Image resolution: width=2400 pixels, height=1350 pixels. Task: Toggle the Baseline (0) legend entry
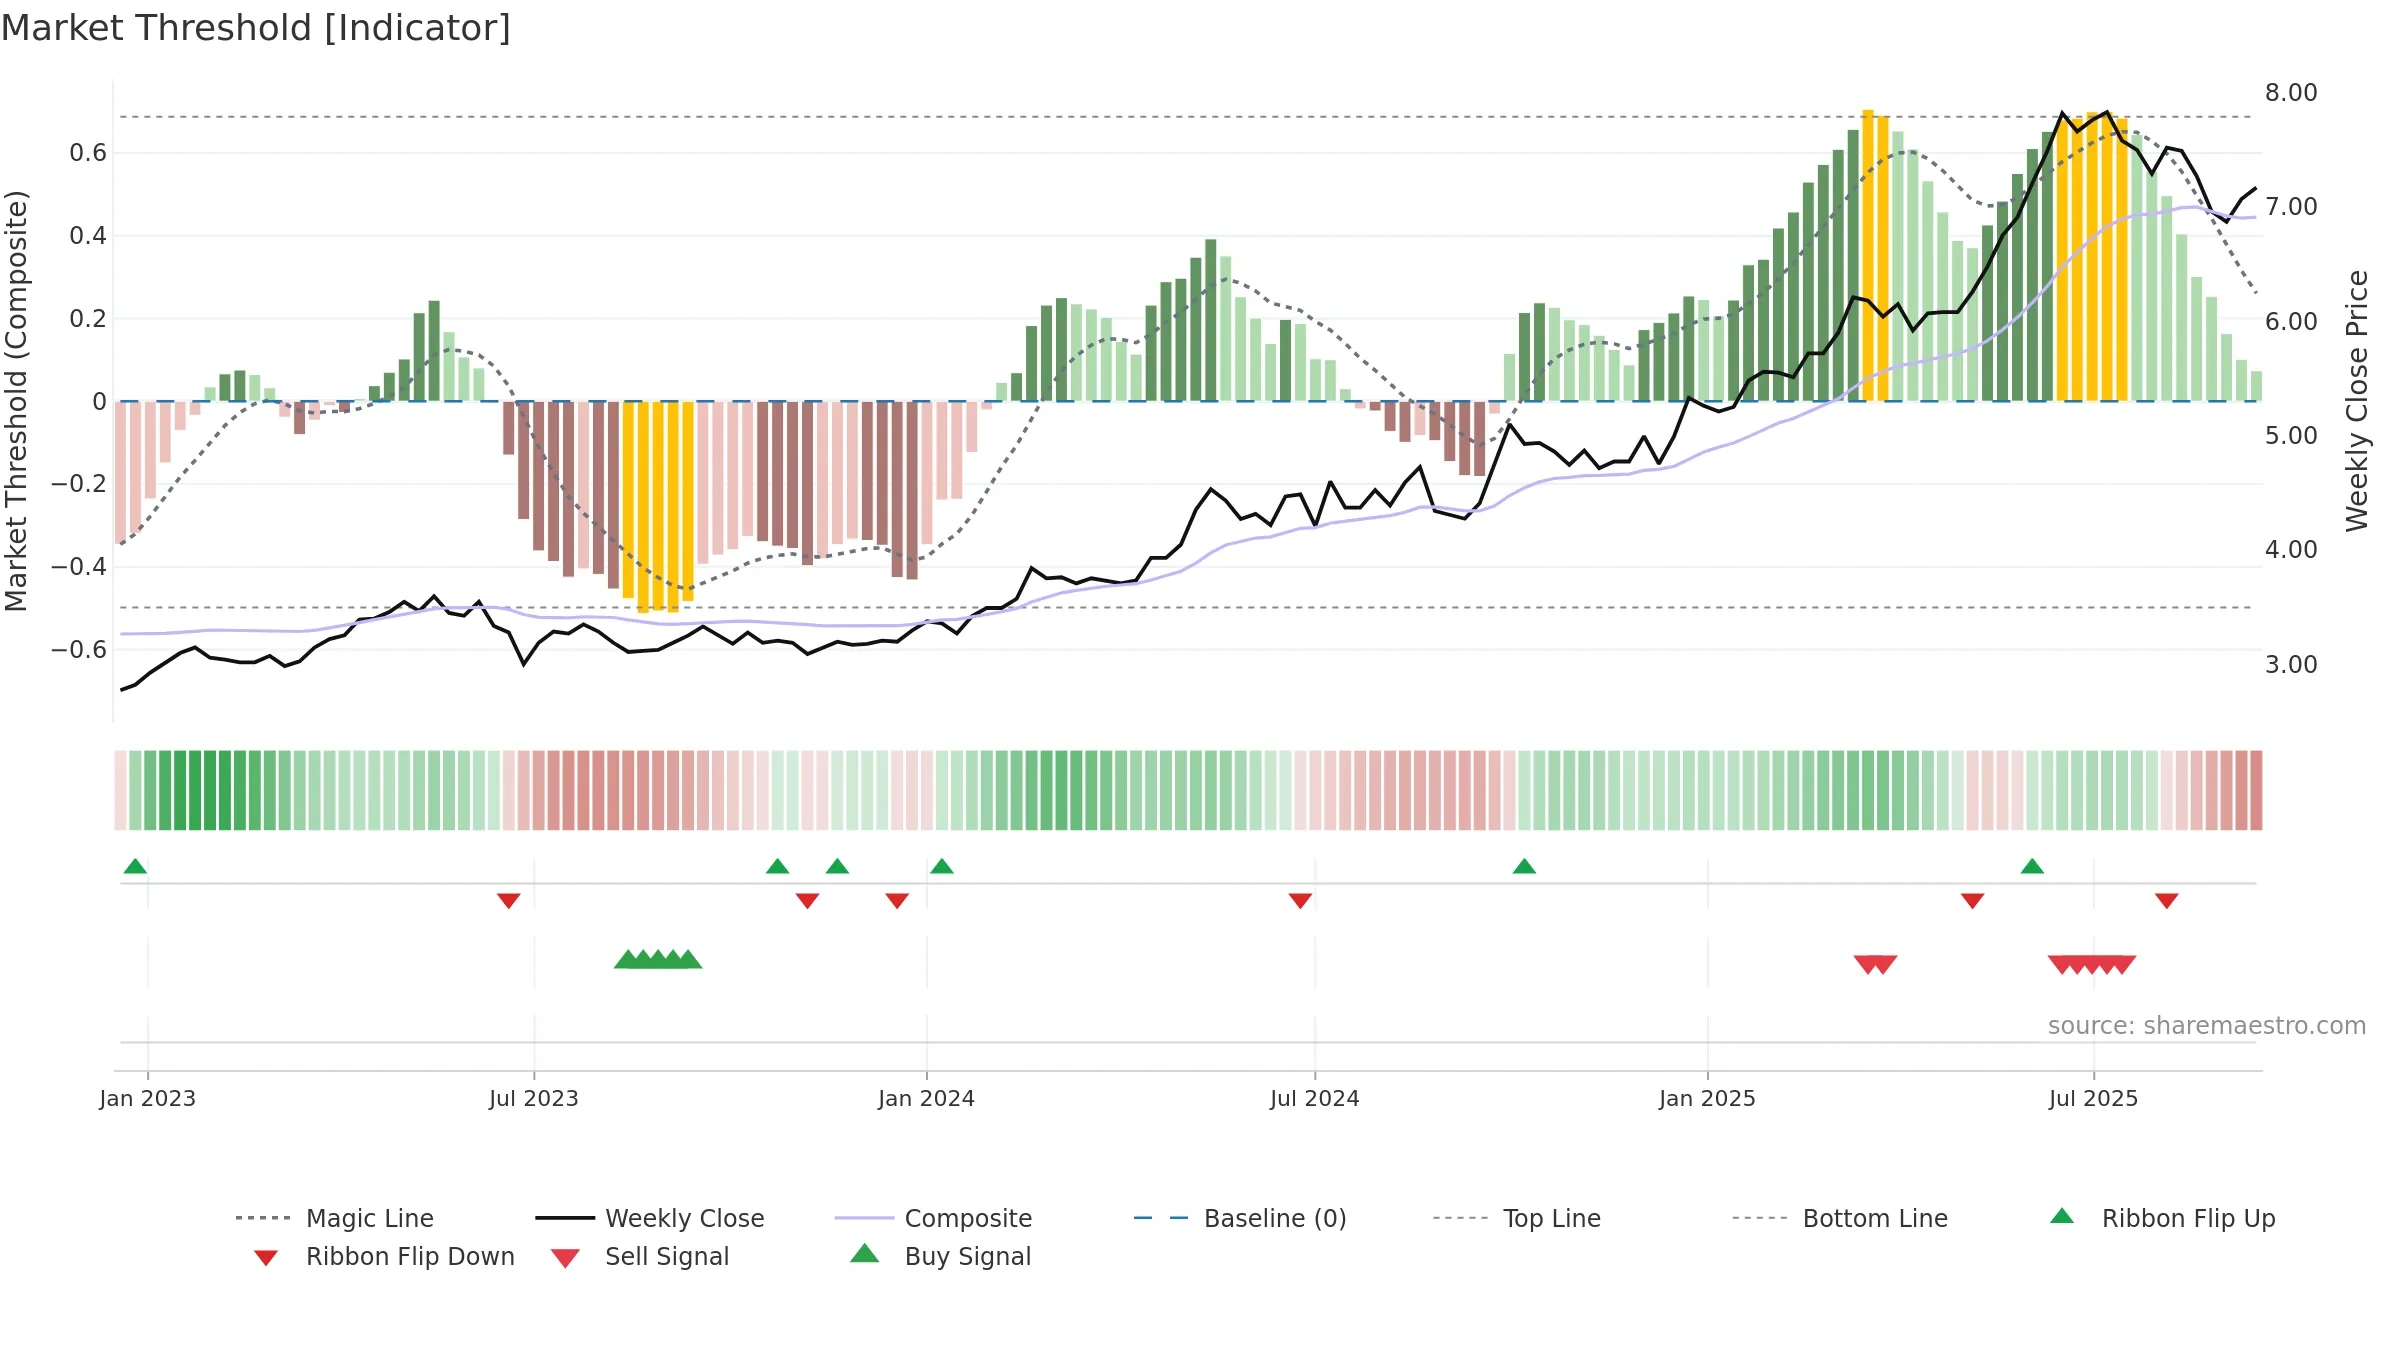(1240, 1218)
